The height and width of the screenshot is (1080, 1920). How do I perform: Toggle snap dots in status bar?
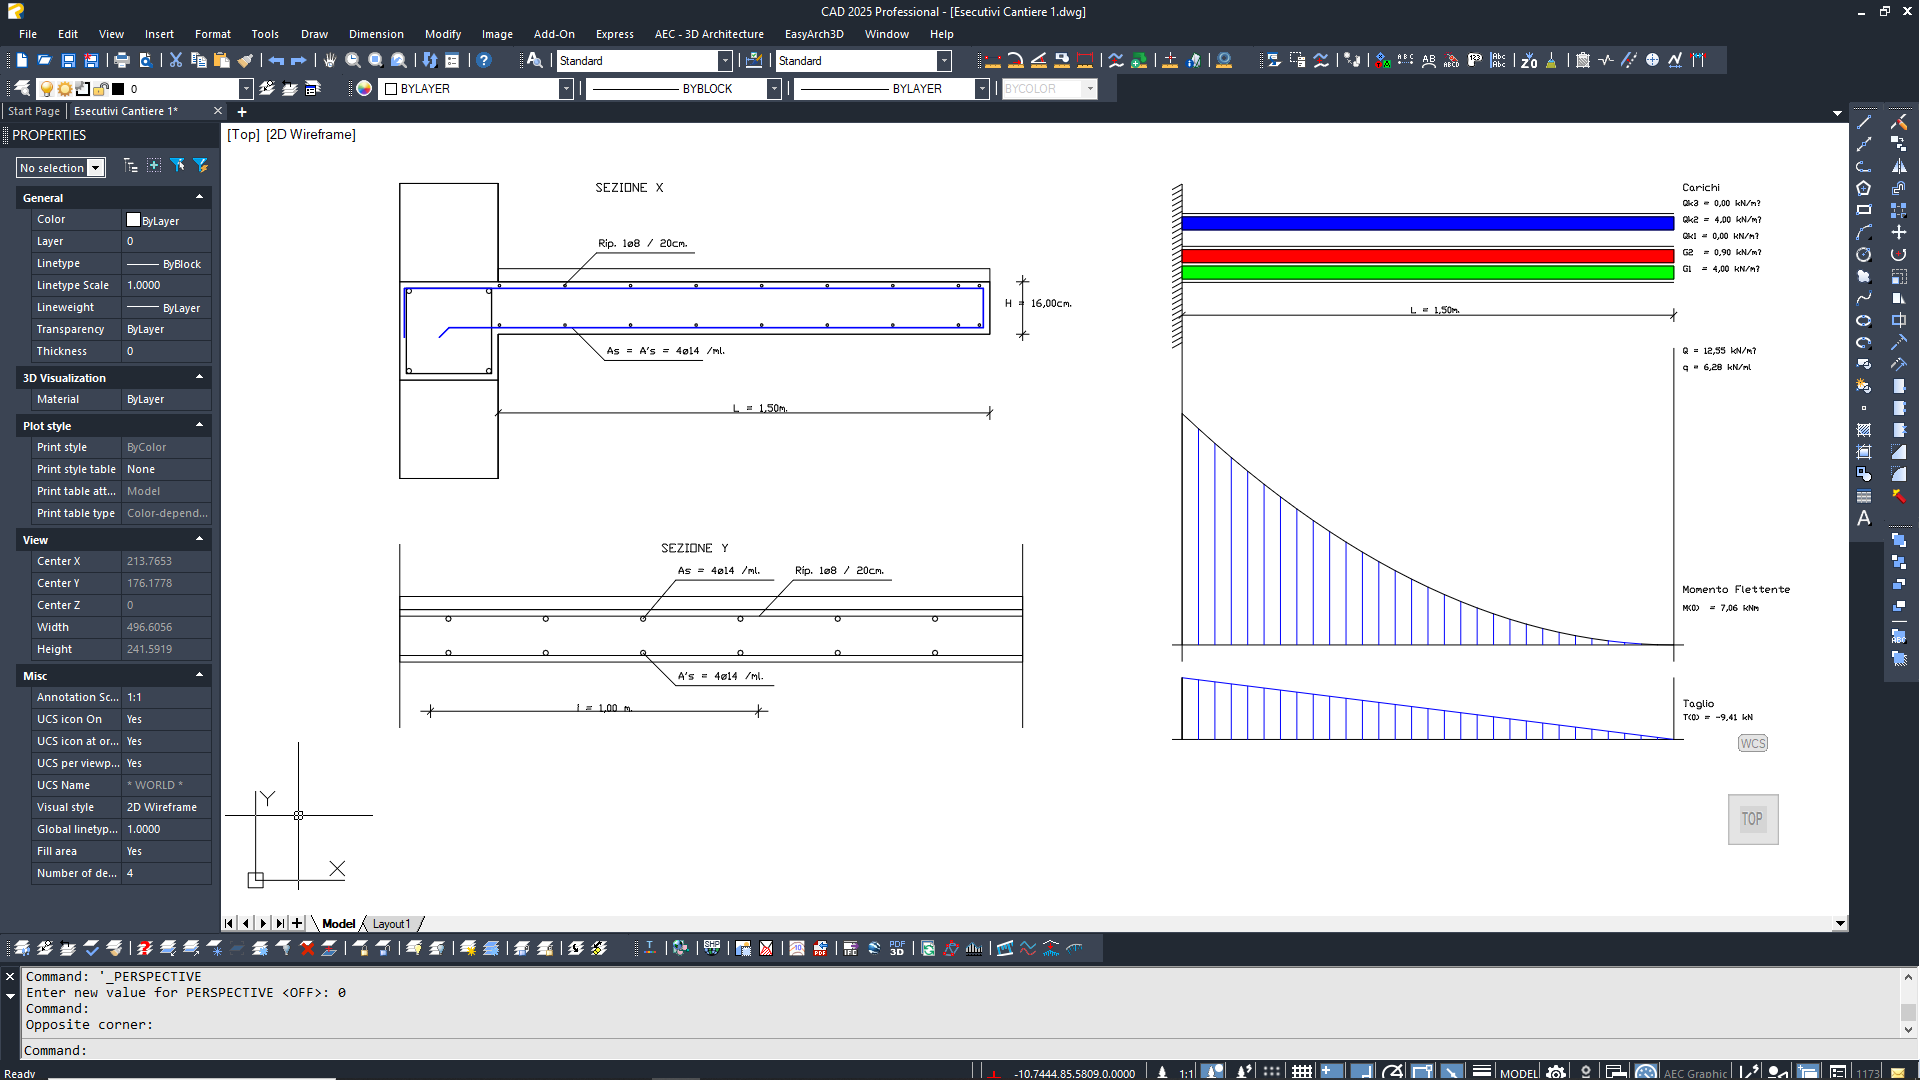[1272, 1071]
